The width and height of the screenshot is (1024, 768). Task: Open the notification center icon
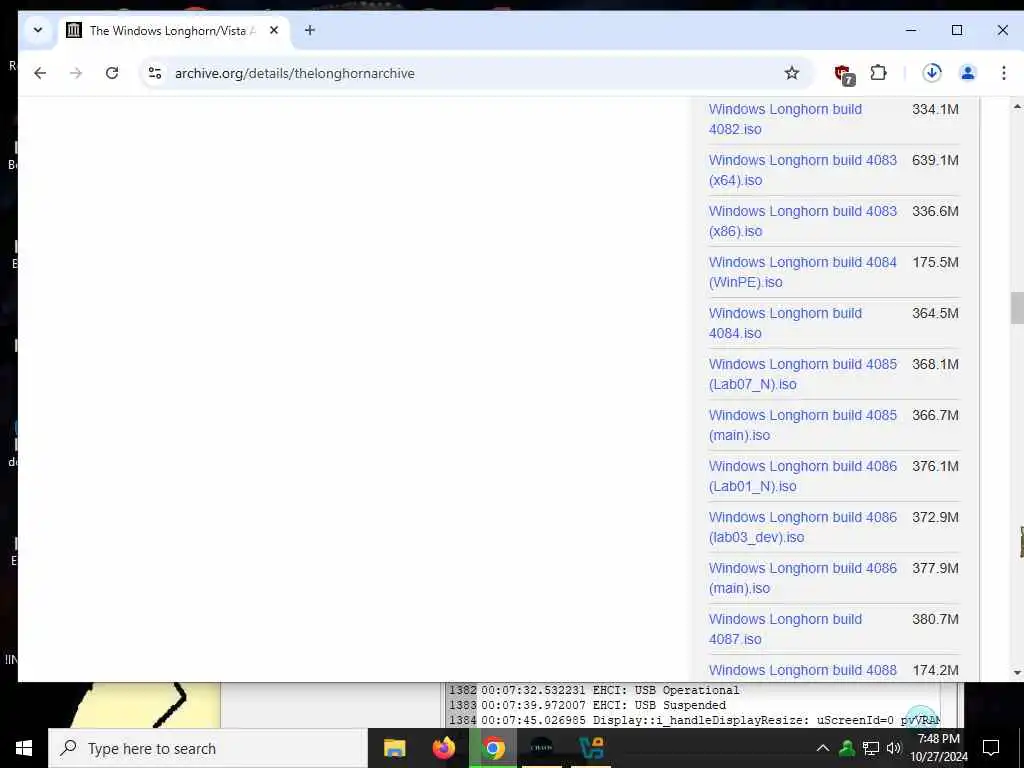tap(991, 748)
